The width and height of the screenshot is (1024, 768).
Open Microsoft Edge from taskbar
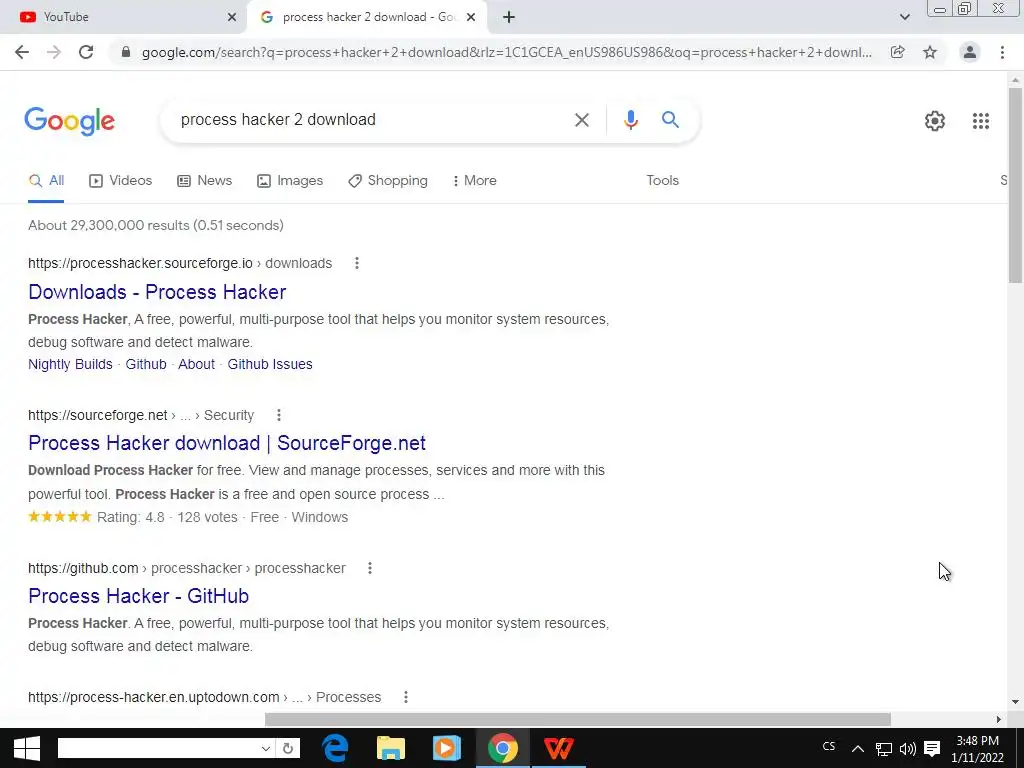click(x=335, y=748)
